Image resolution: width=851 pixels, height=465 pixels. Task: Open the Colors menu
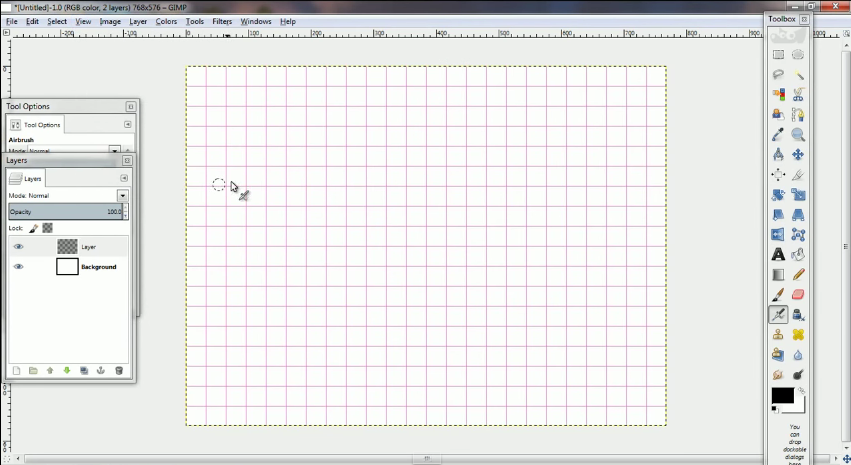pos(166,22)
